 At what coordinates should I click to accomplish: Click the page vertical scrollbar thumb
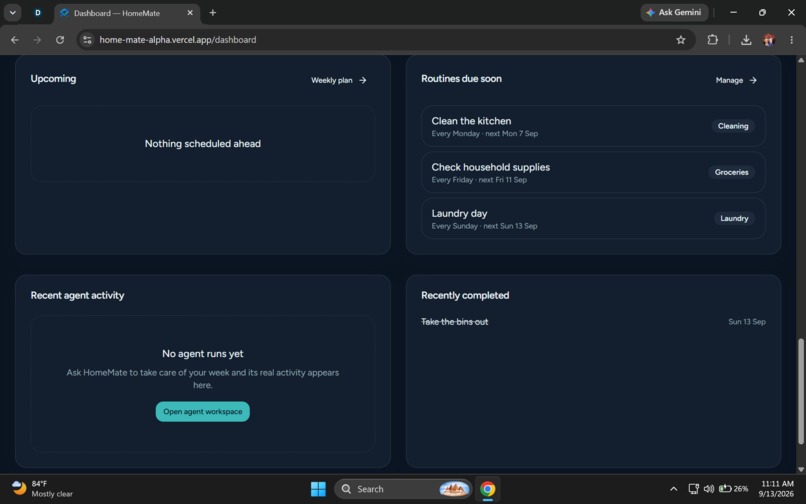(801, 391)
